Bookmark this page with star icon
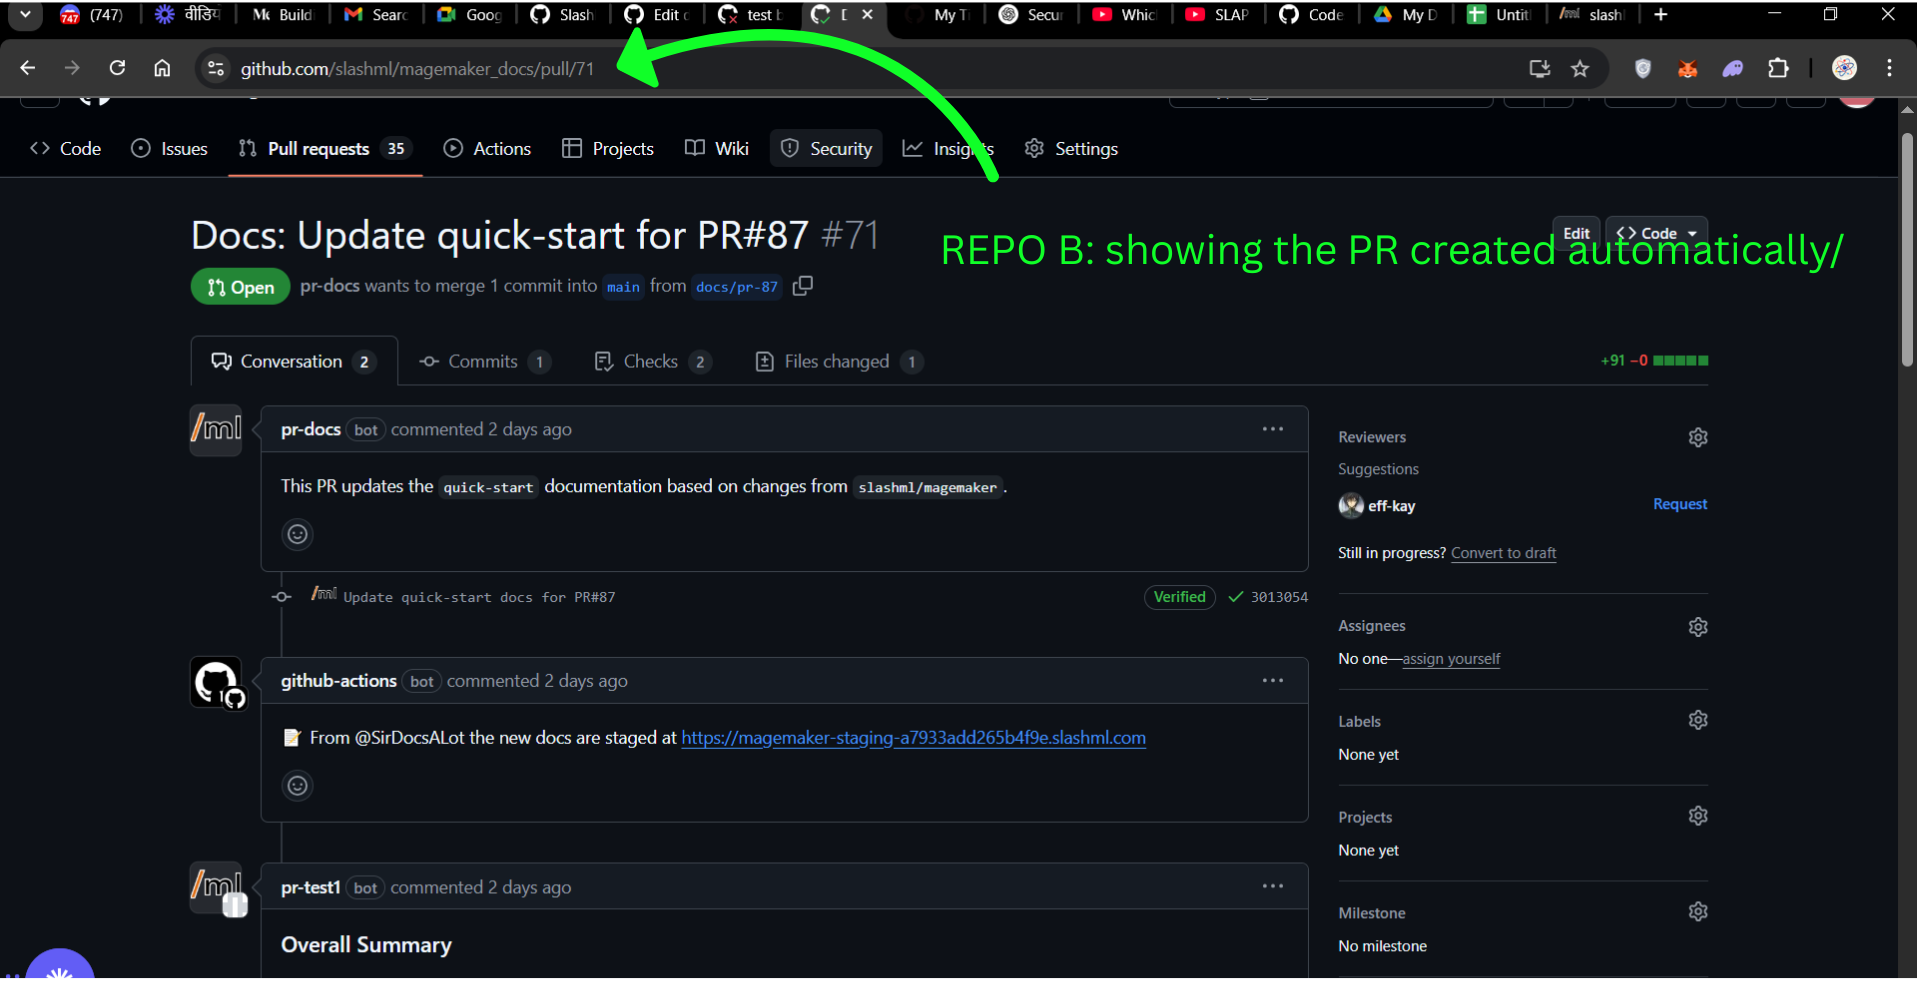The width and height of the screenshot is (1917, 981). [x=1579, y=68]
